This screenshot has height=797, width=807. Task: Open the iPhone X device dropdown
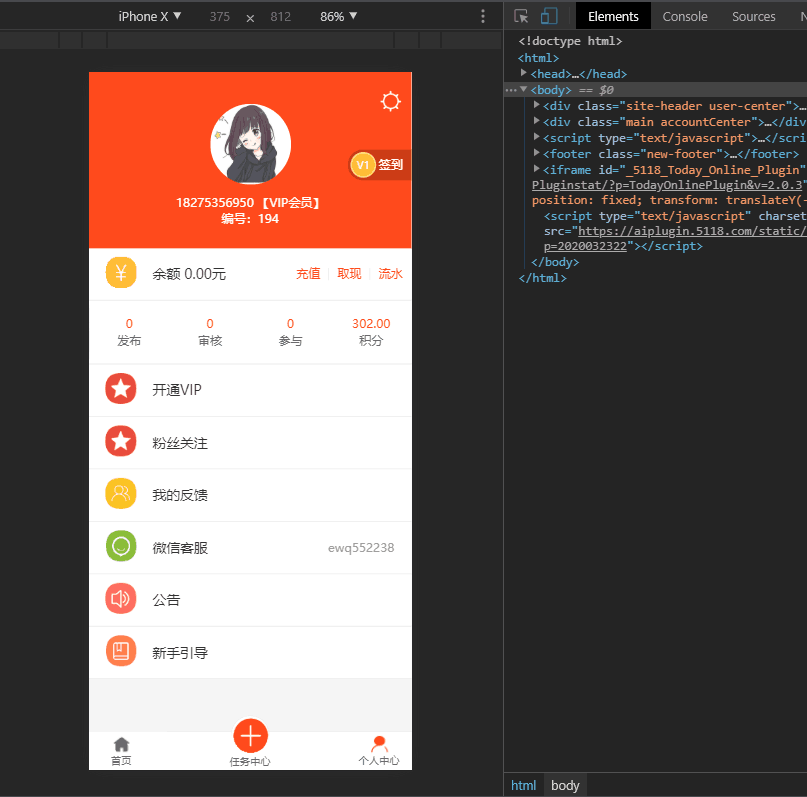click(x=150, y=16)
